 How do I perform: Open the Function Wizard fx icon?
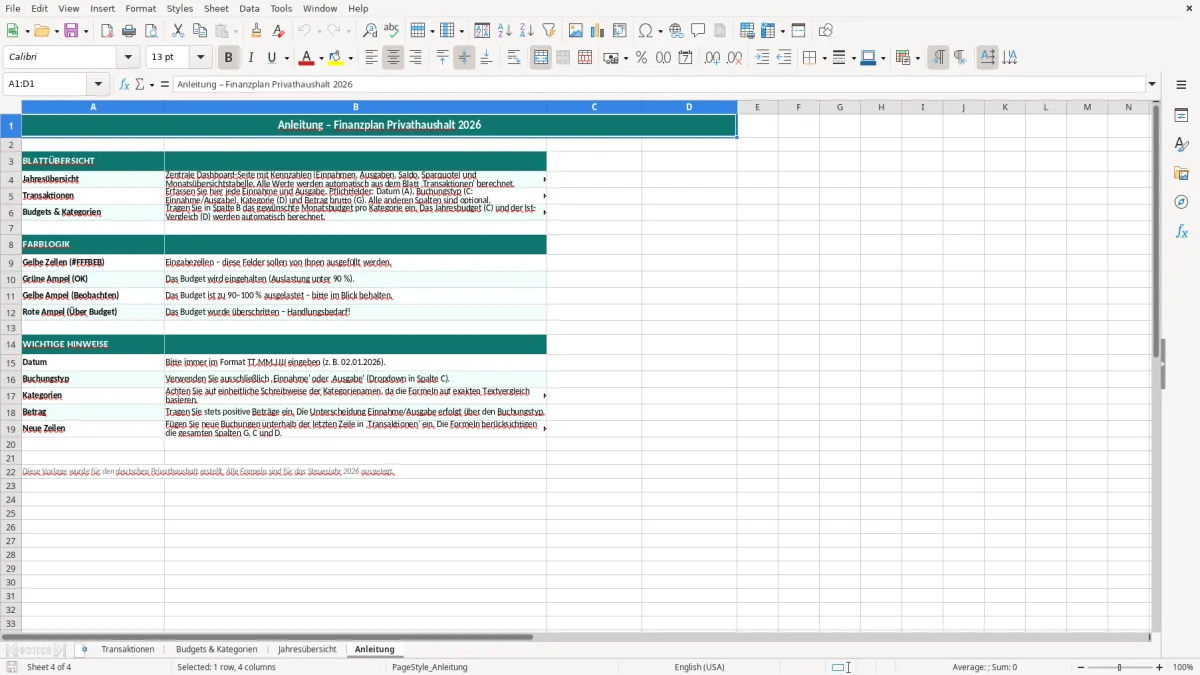[x=125, y=84]
